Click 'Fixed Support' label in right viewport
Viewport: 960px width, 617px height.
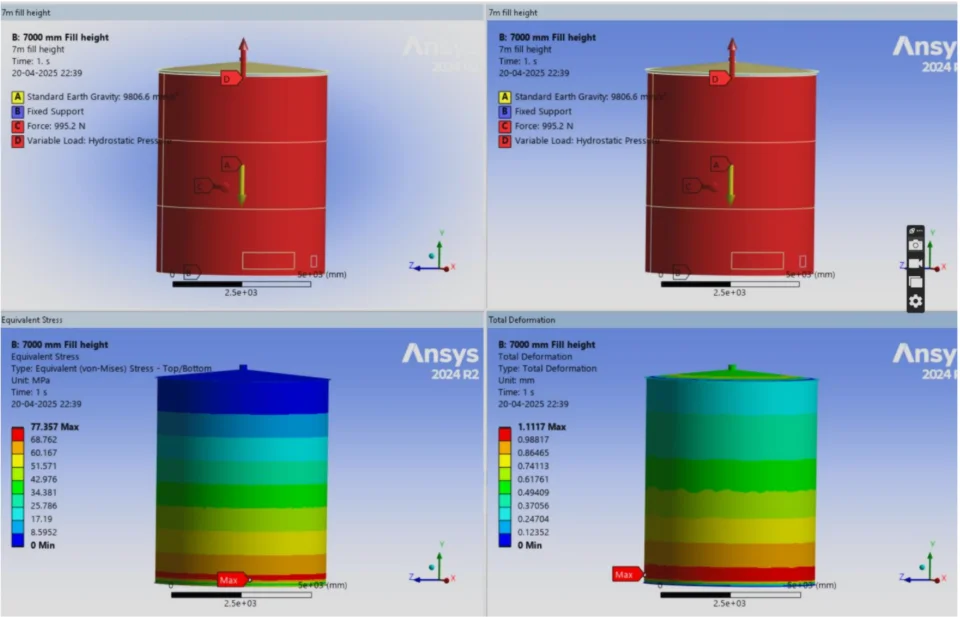point(542,111)
